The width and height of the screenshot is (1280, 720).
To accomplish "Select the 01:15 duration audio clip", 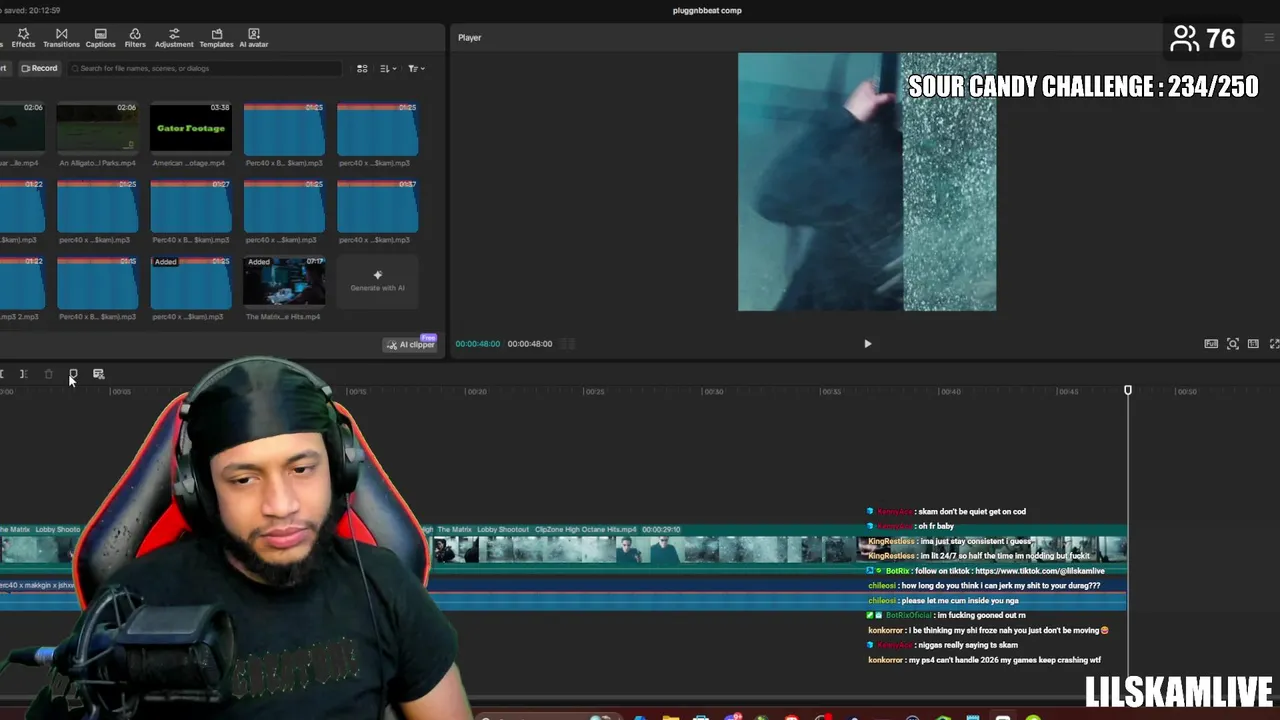I will [97, 282].
